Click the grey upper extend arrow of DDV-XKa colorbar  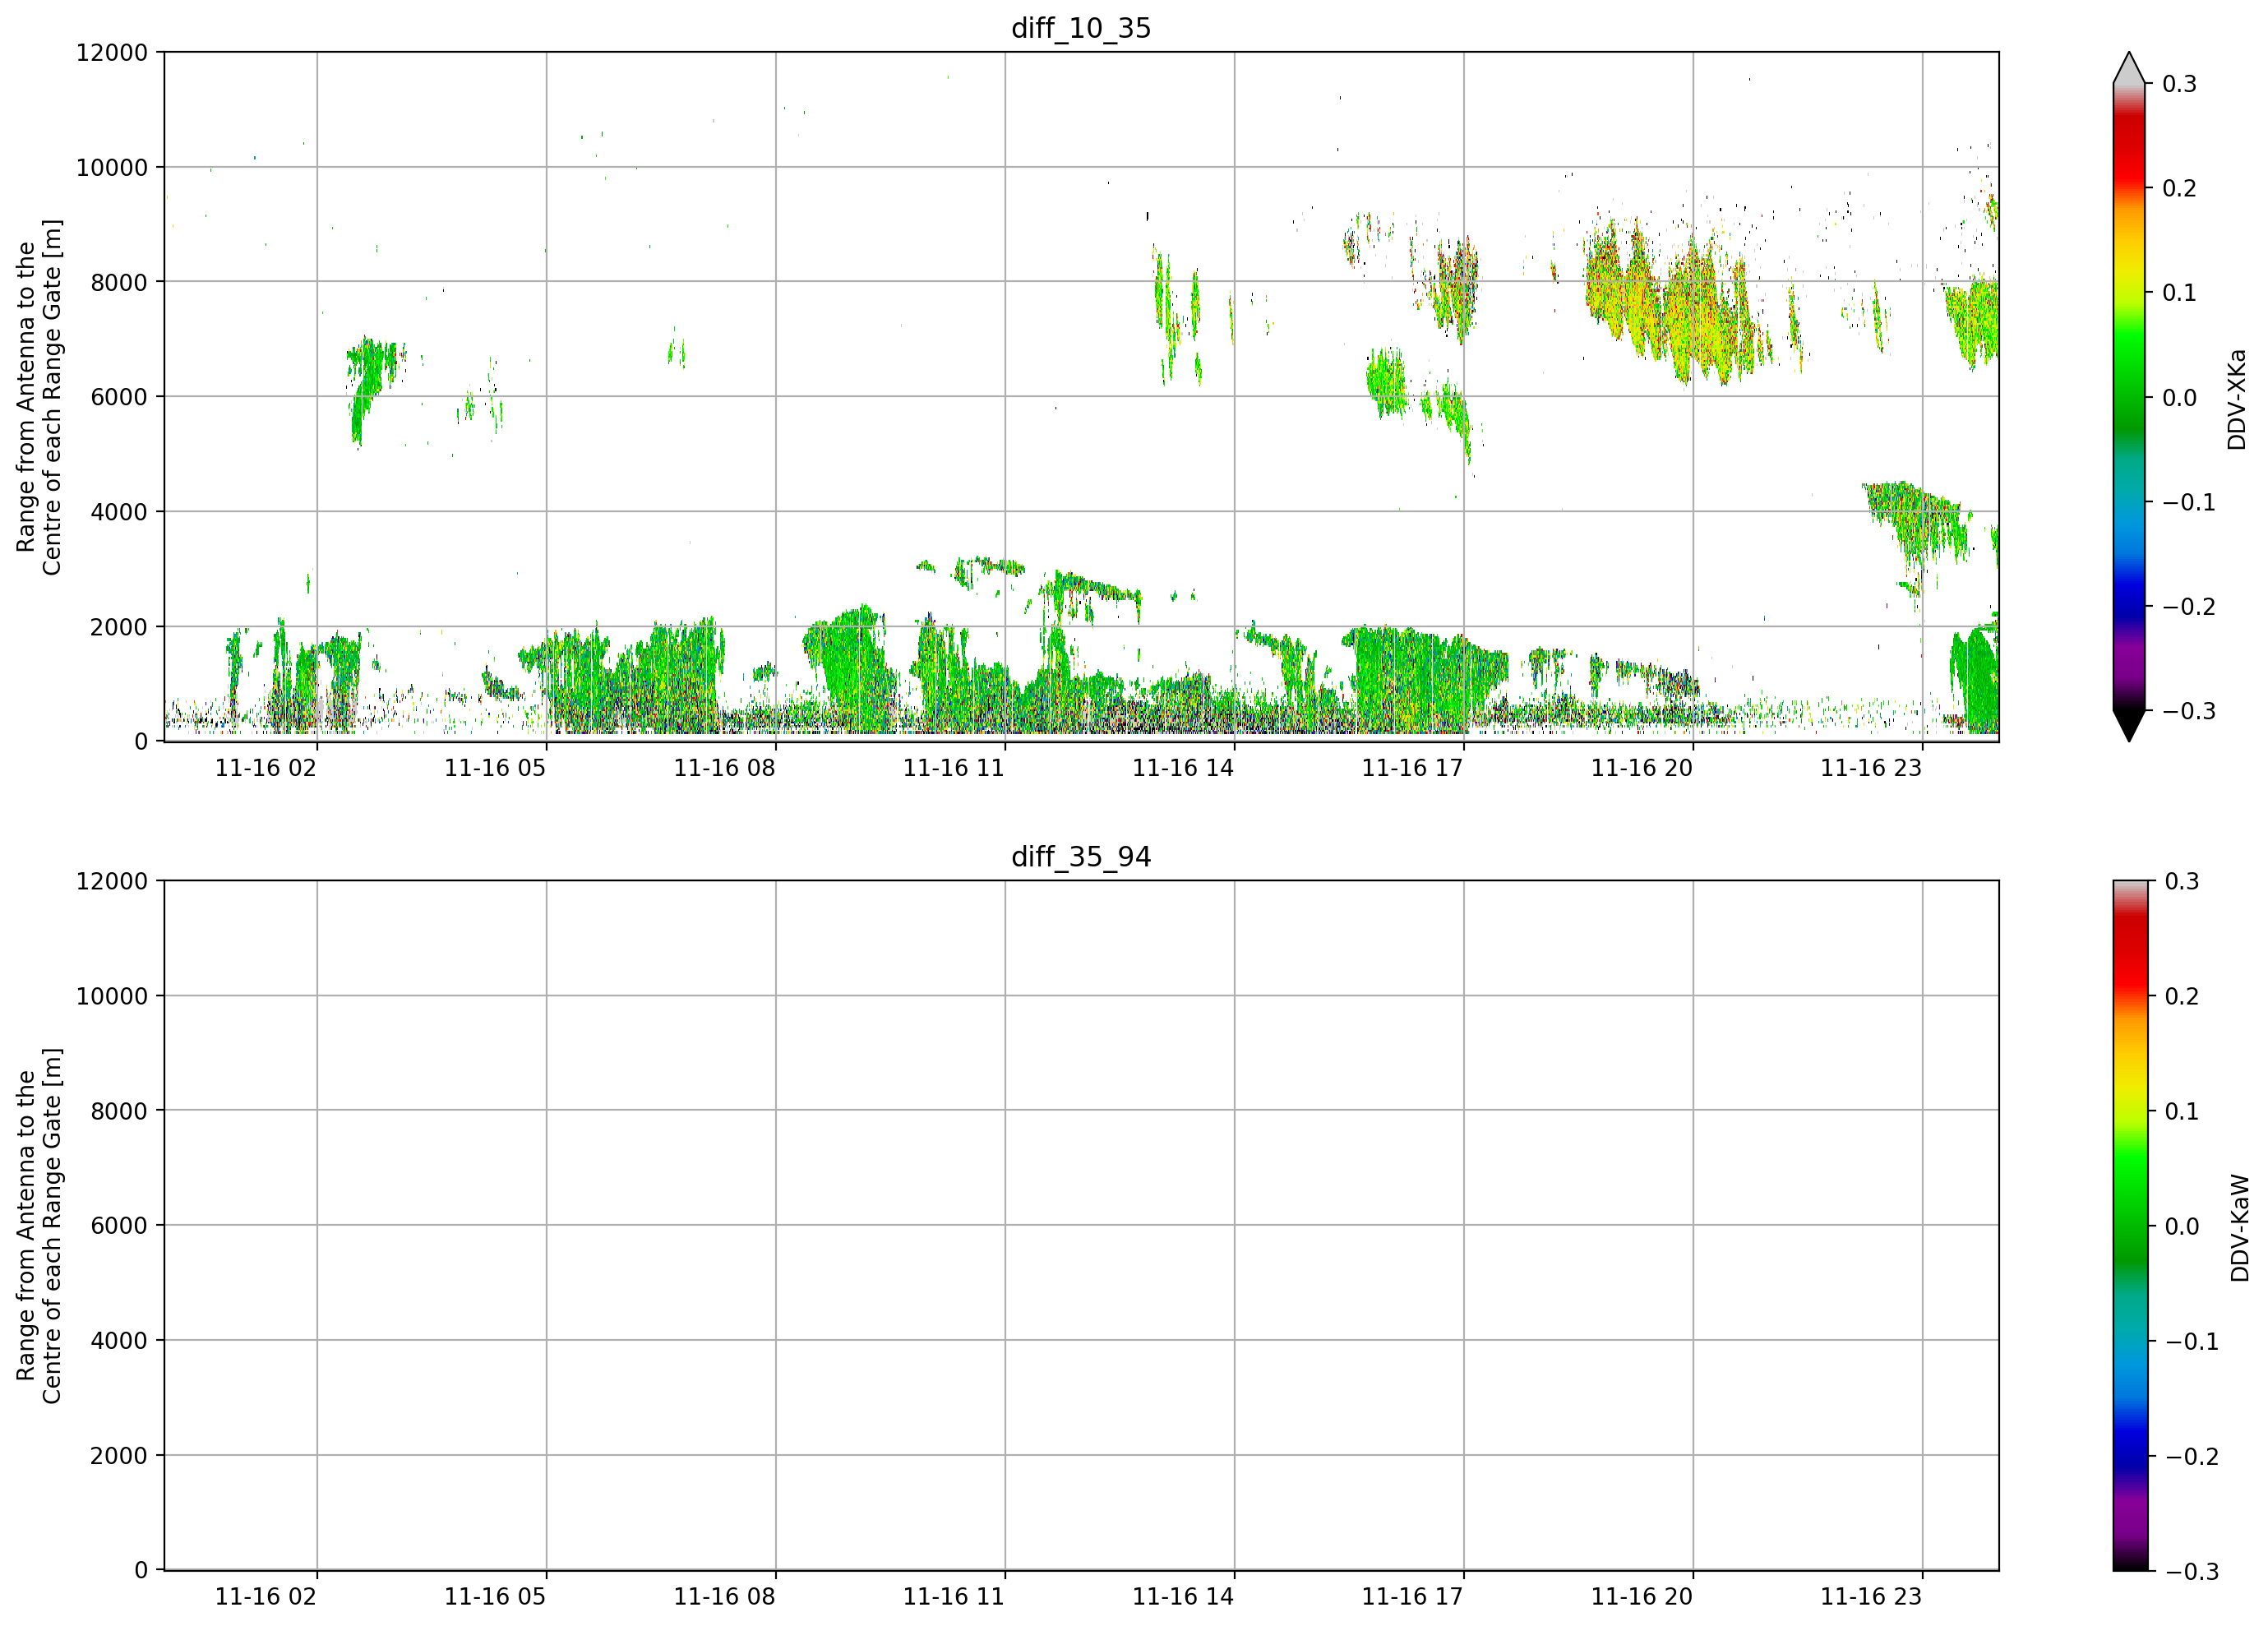point(2129,68)
